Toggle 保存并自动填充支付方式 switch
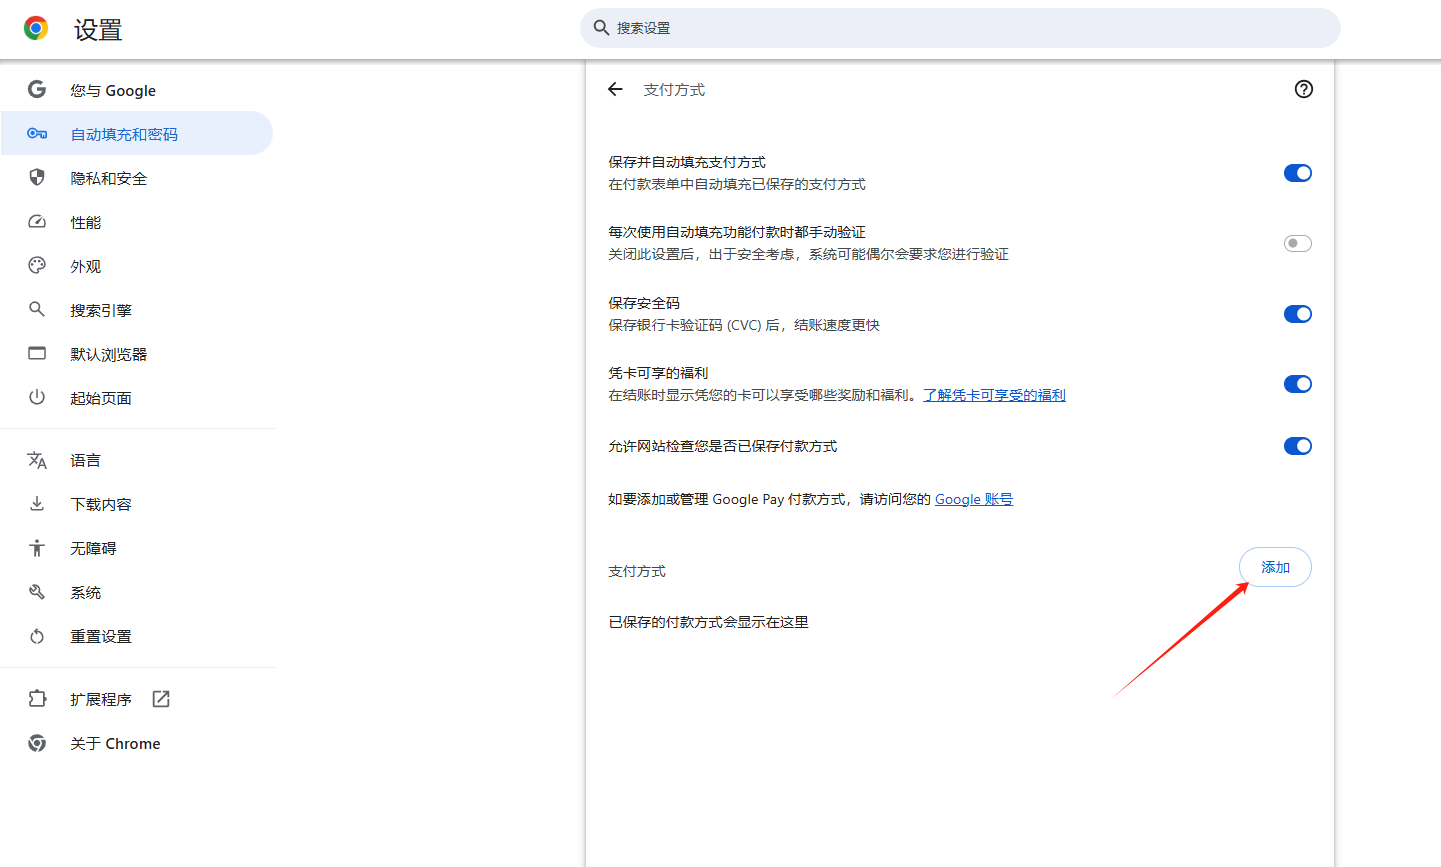 [x=1298, y=173]
